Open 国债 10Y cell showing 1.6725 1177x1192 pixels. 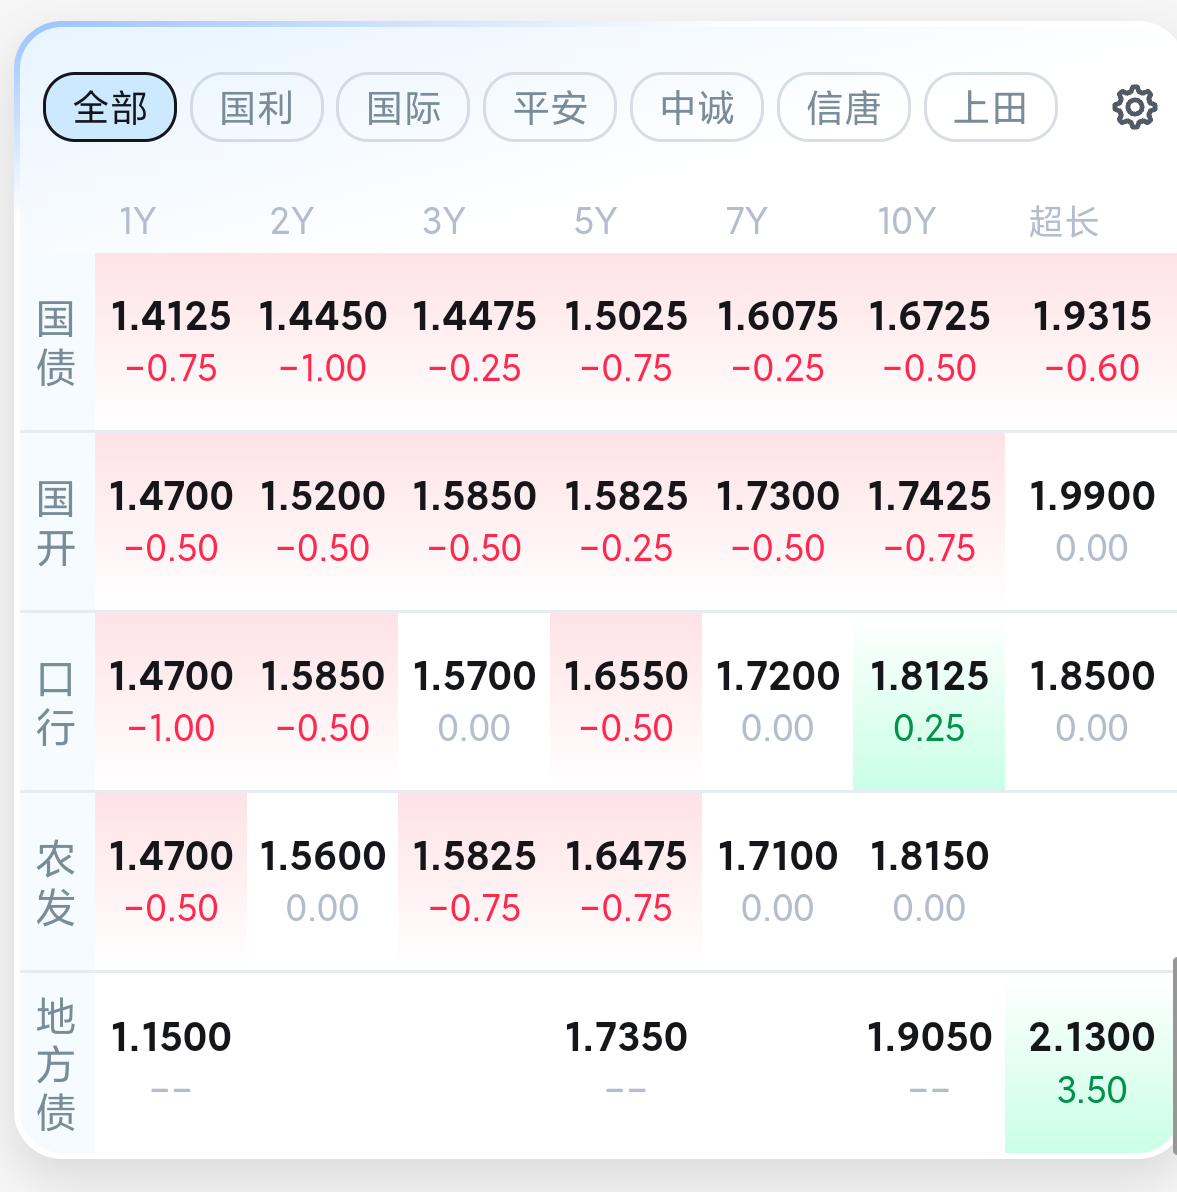[x=929, y=341]
